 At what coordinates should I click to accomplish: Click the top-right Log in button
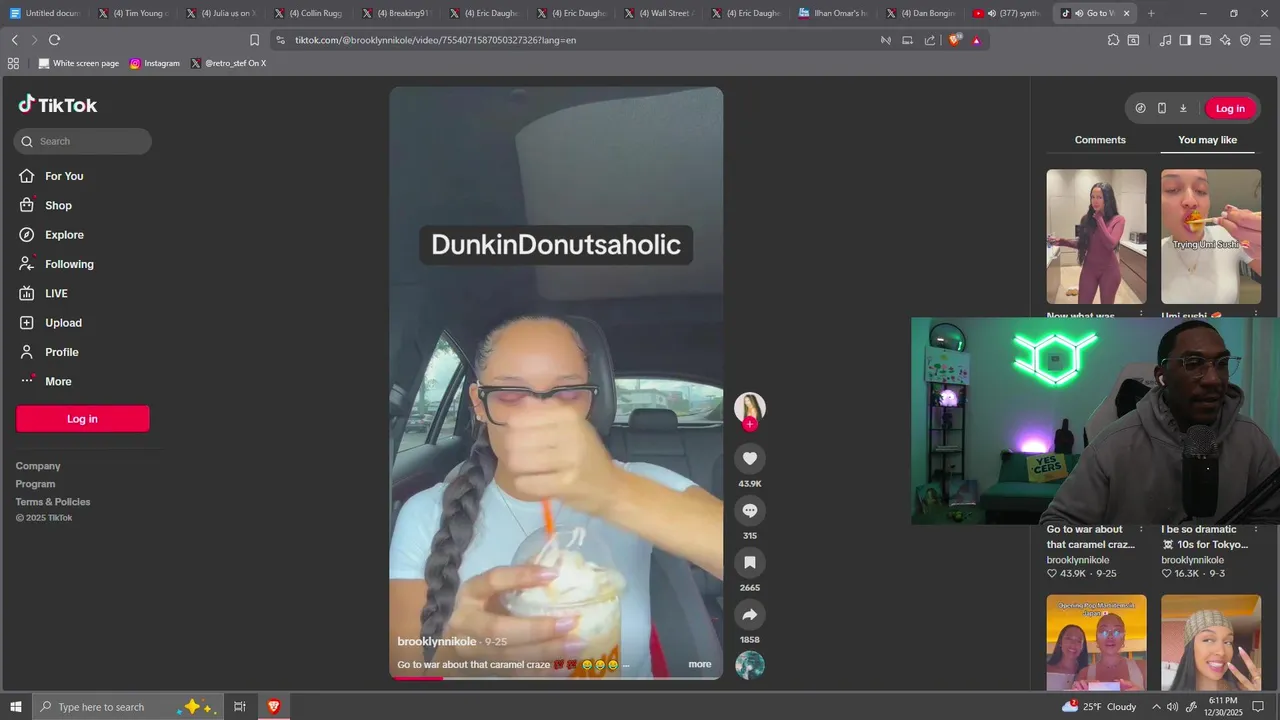click(x=1230, y=108)
